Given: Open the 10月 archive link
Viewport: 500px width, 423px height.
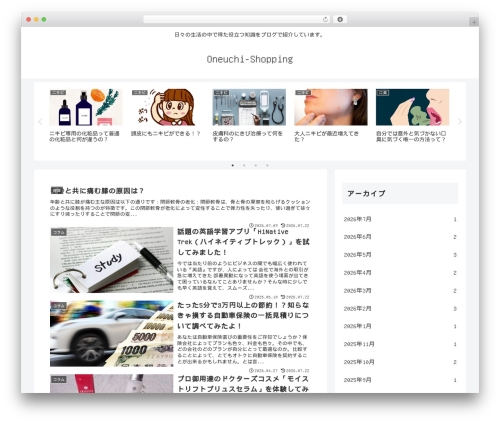Looking at the screenshot, I should tap(400, 362).
